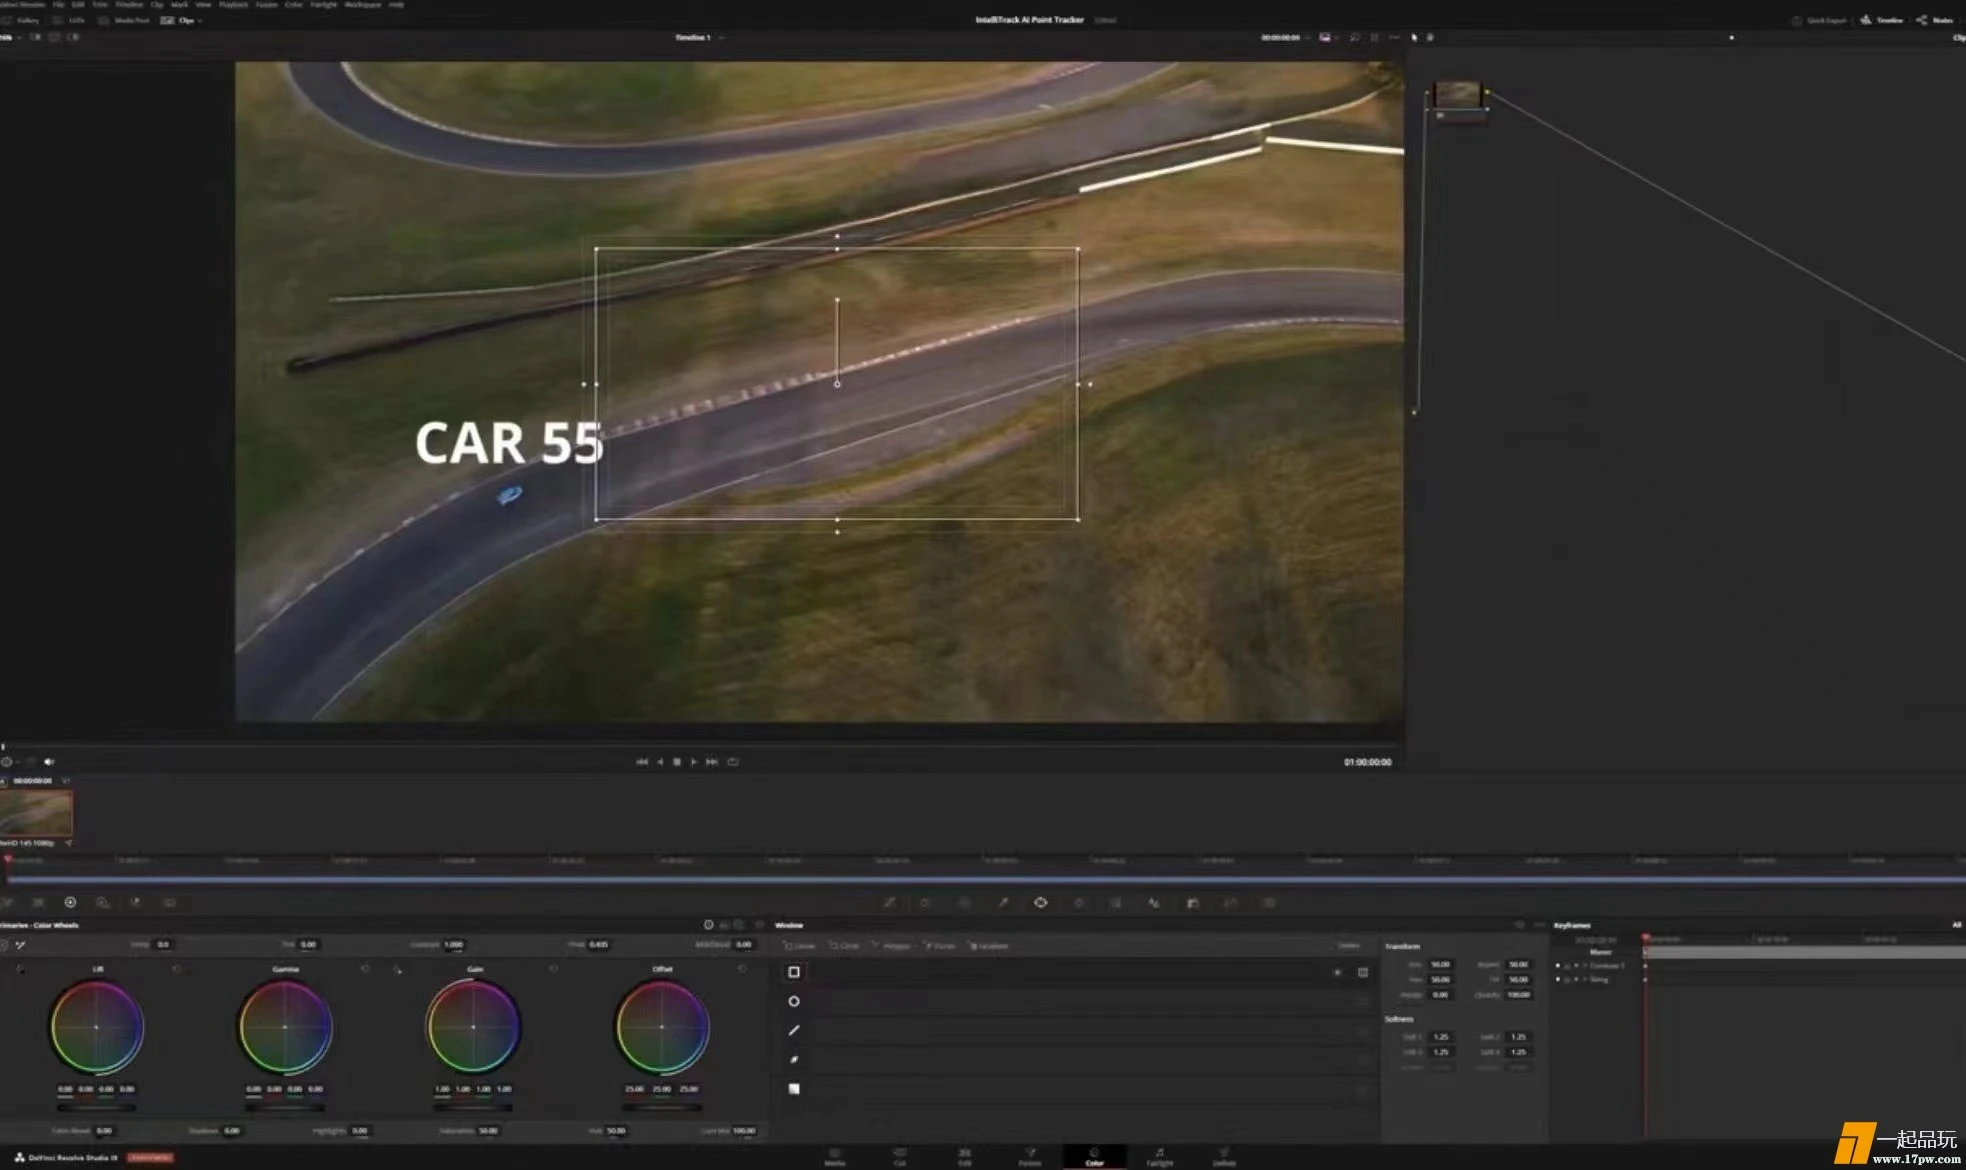Select the Linear window shape icon
The height and width of the screenshot is (1170, 1966).
tap(794, 972)
